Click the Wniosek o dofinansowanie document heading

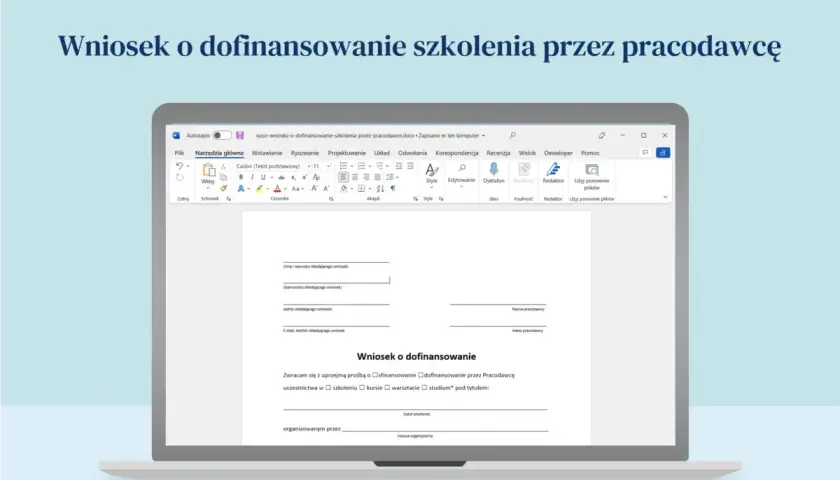pyautogui.click(x=416, y=356)
